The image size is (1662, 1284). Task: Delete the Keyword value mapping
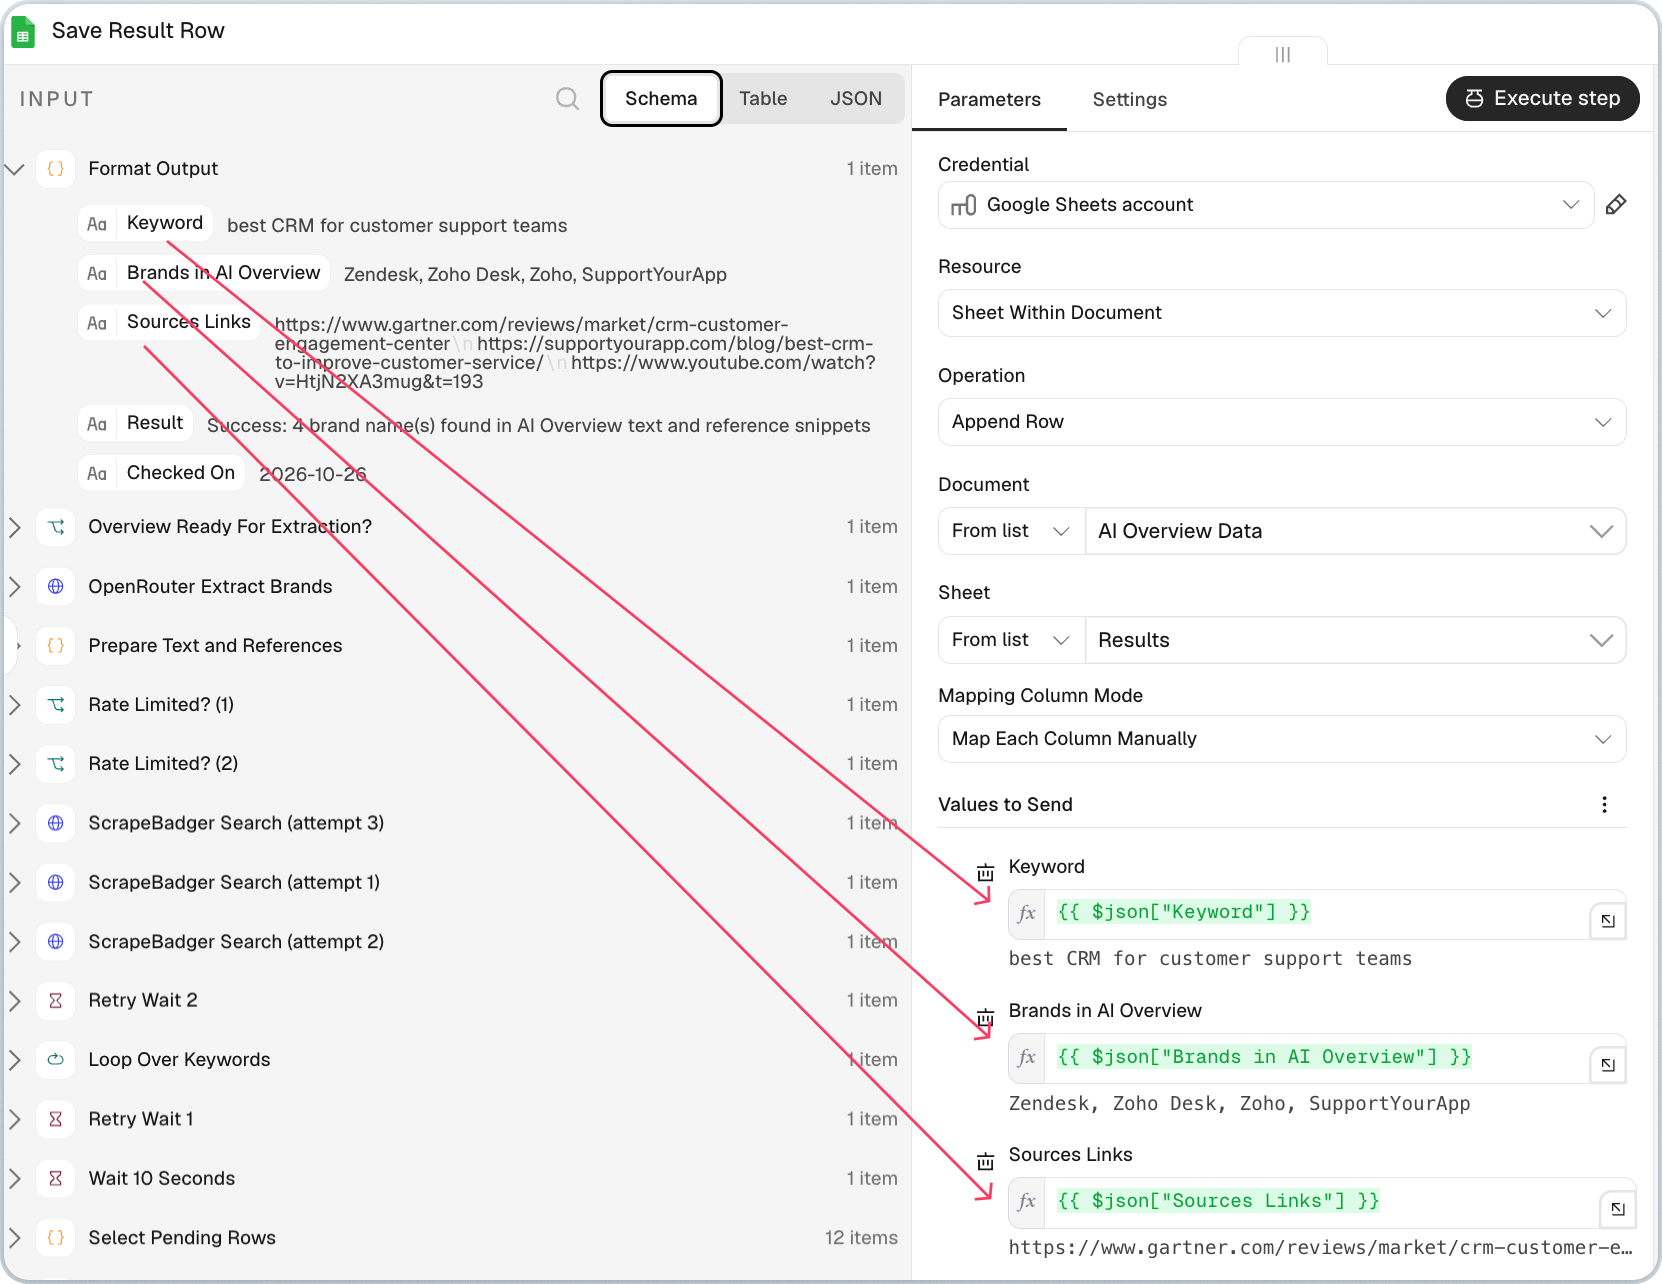[986, 872]
